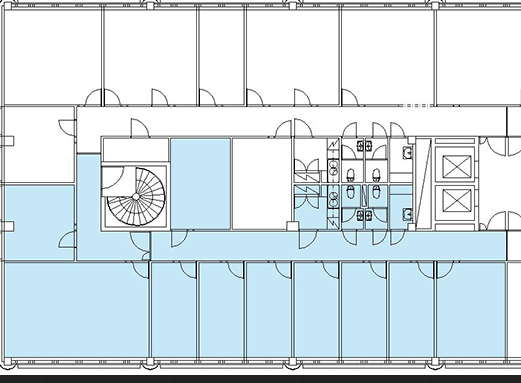The image size is (521, 383).
Task: Click the white room next to blue core room
Action: tap(262, 184)
